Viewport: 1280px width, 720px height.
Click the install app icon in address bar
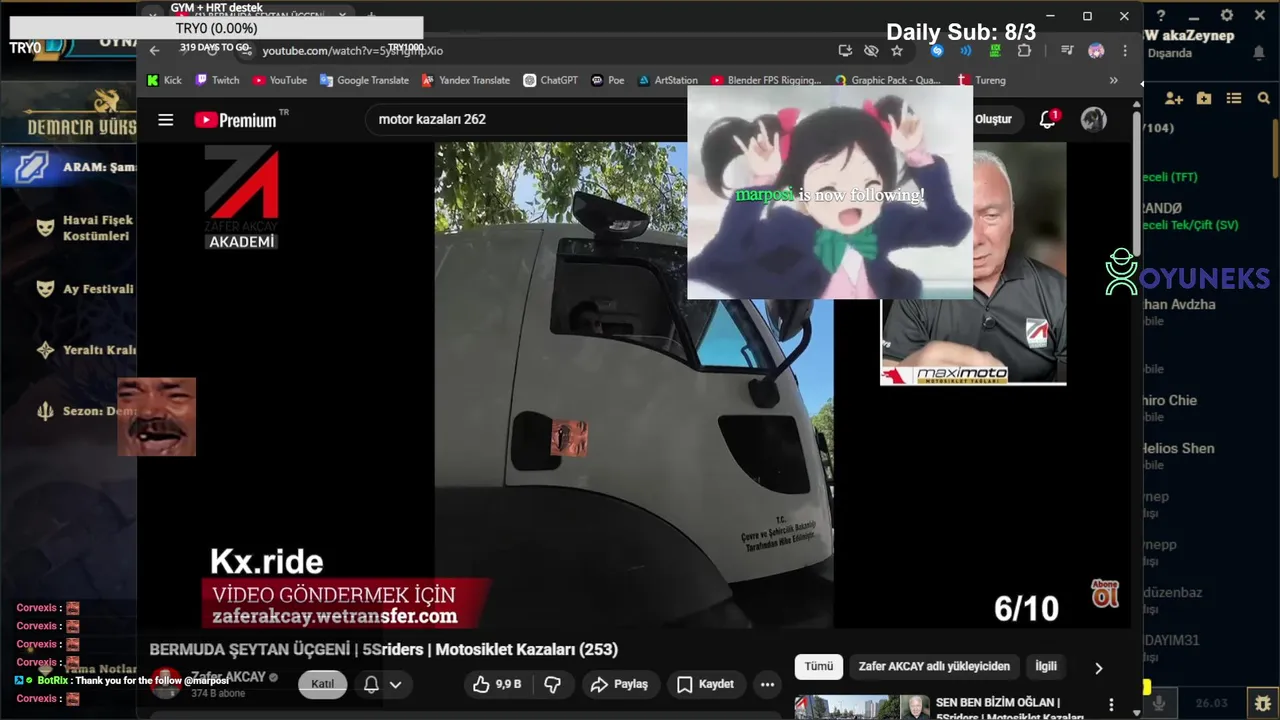coord(845,50)
